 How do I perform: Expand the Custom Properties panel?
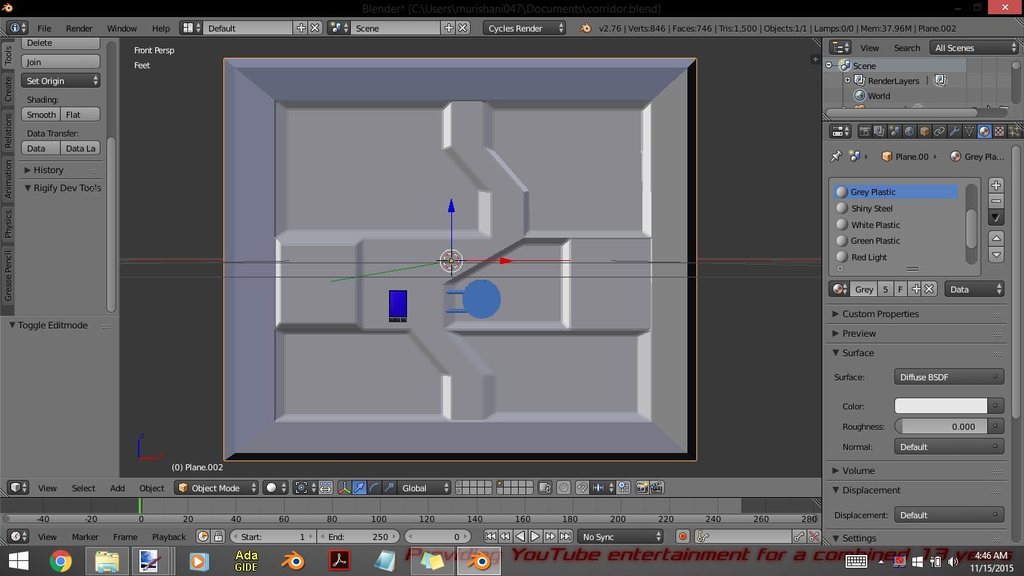(880, 314)
